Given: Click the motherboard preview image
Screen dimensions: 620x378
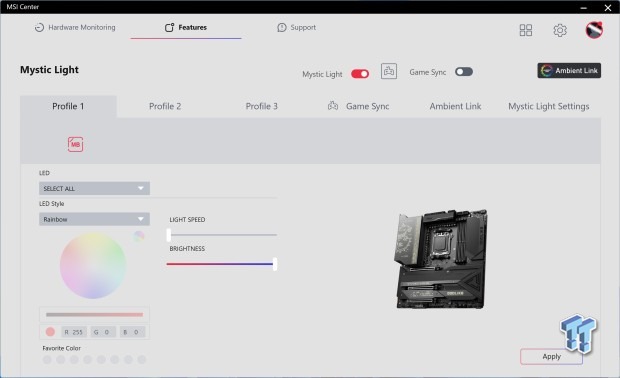Looking at the screenshot, I should 440,259.
